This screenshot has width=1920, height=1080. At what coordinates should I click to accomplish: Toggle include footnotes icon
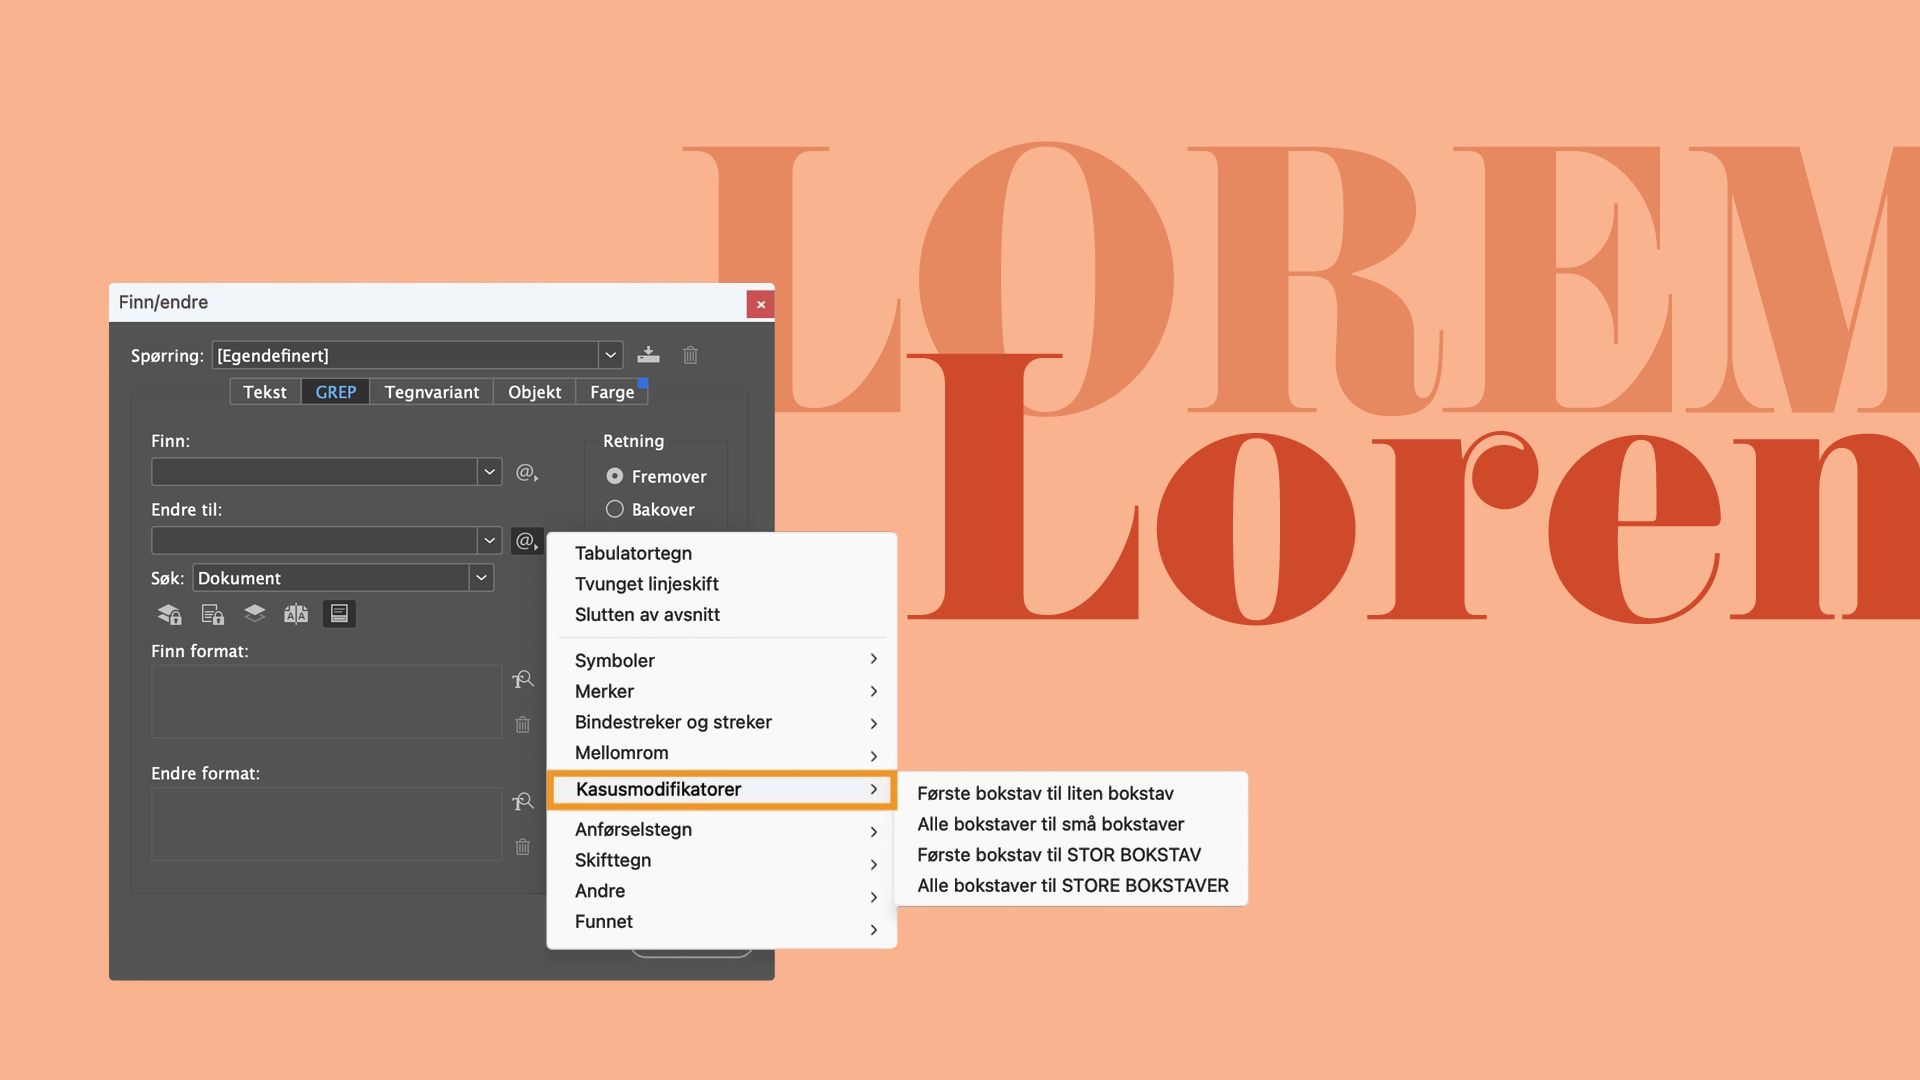click(x=339, y=614)
